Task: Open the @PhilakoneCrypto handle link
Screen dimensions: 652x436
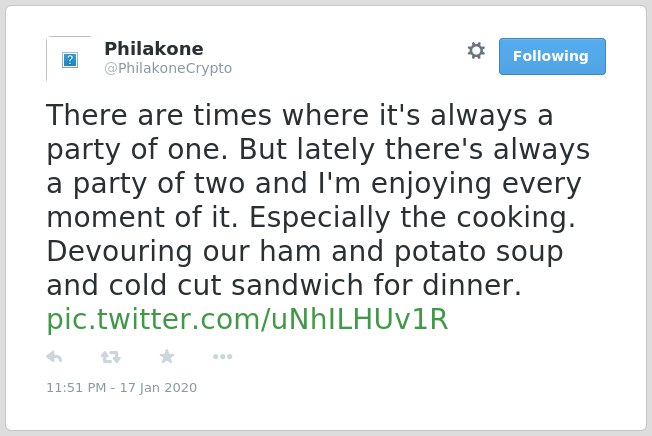Action: coord(168,68)
